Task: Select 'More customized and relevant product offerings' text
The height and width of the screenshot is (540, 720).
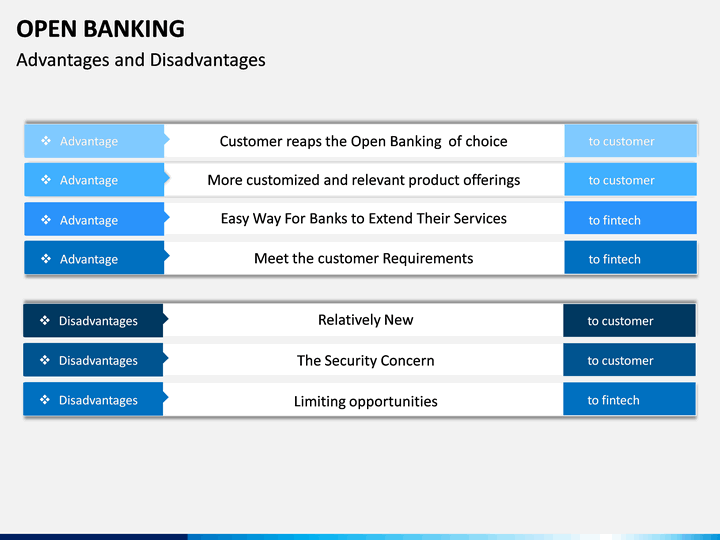Action: point(364,180)
